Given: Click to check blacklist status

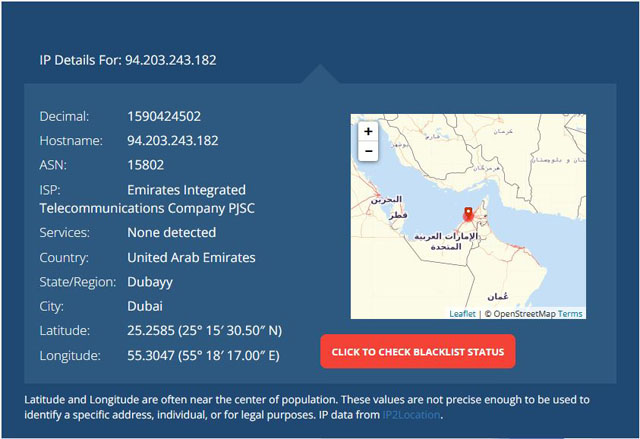Looking at the screenshot, I should click(x=418, y=352).
